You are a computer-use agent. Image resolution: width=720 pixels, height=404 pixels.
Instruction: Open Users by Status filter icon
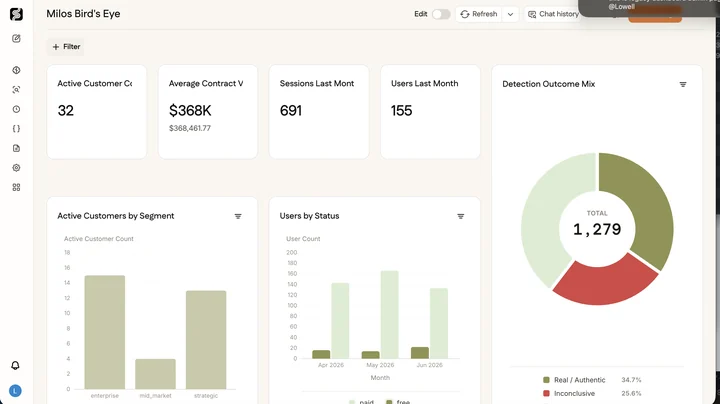461,216
